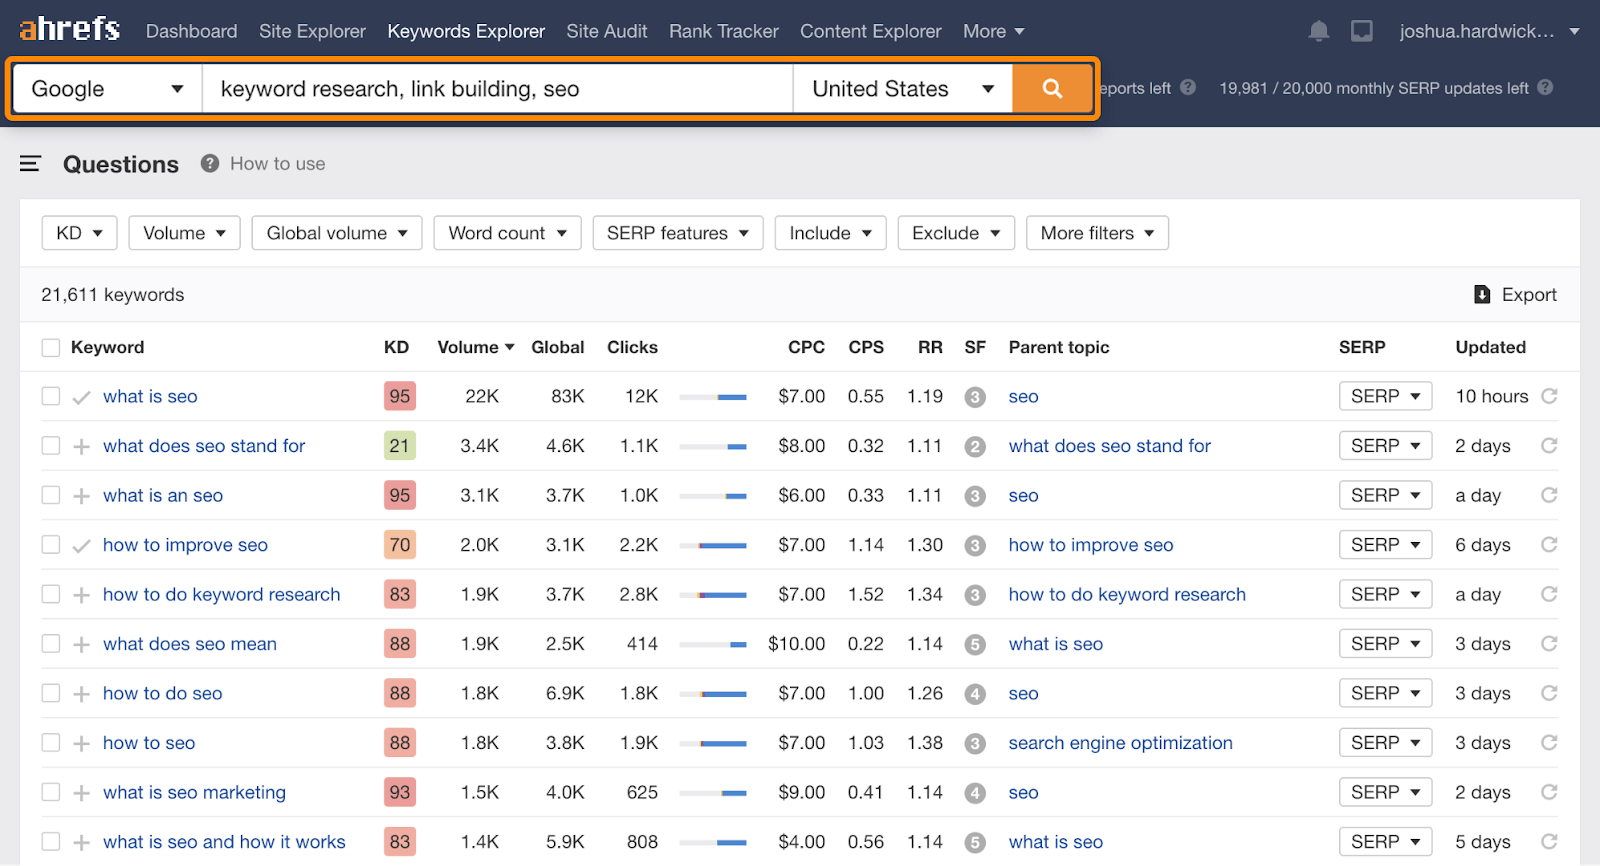1600x866 pixels.
Task: Go to Site Explorer in the nav
Action: pos(312,31)
